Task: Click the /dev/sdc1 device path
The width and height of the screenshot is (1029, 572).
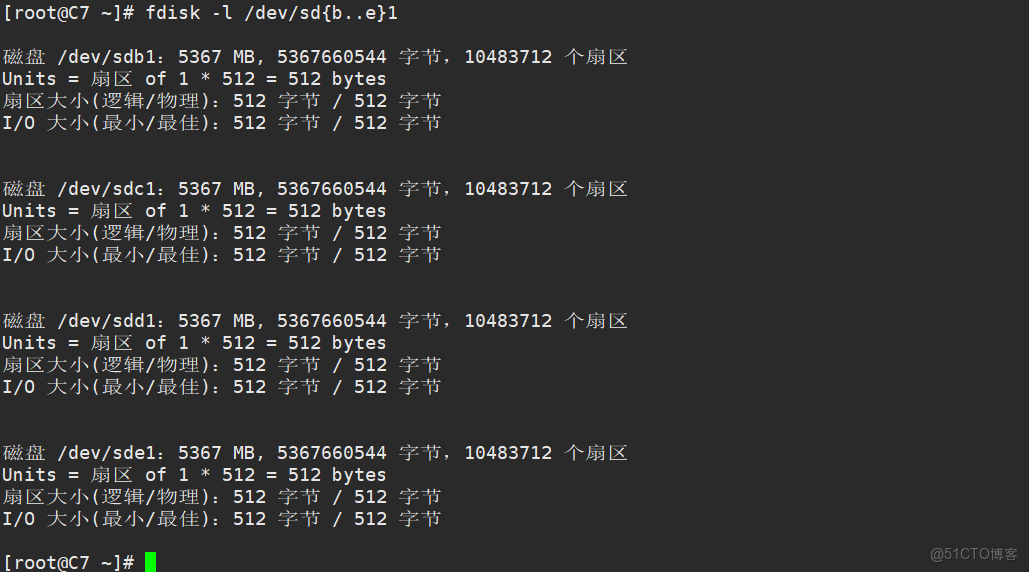Action: [112, 189]
